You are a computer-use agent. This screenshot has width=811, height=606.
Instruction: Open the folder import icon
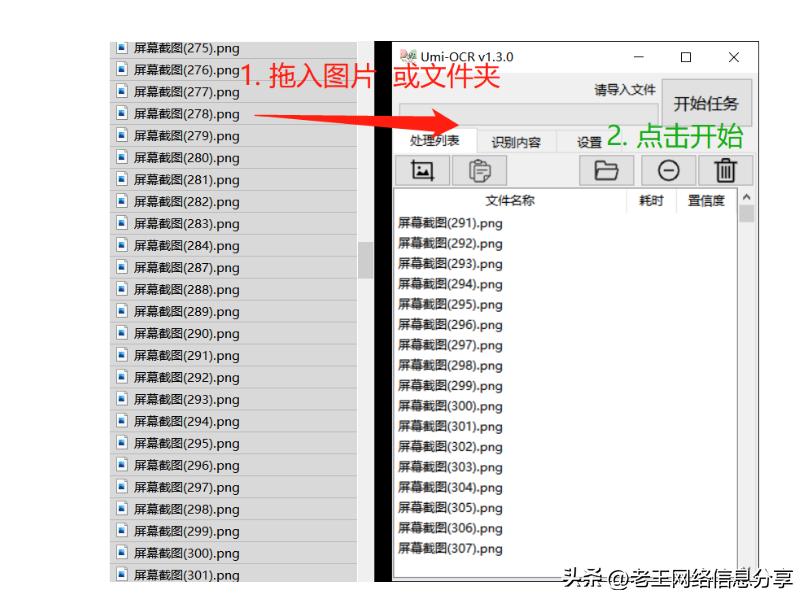(x=605, y=170)
